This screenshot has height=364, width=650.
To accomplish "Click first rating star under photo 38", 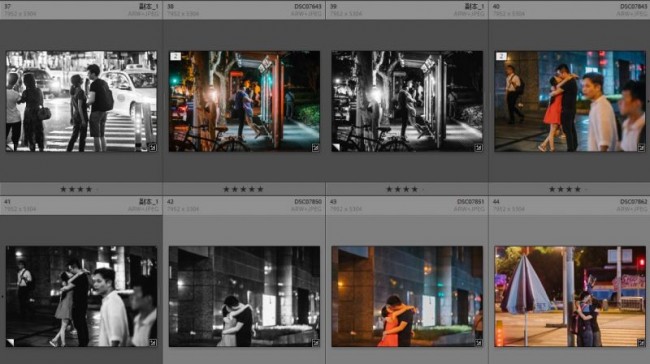I will coord(226,189).
